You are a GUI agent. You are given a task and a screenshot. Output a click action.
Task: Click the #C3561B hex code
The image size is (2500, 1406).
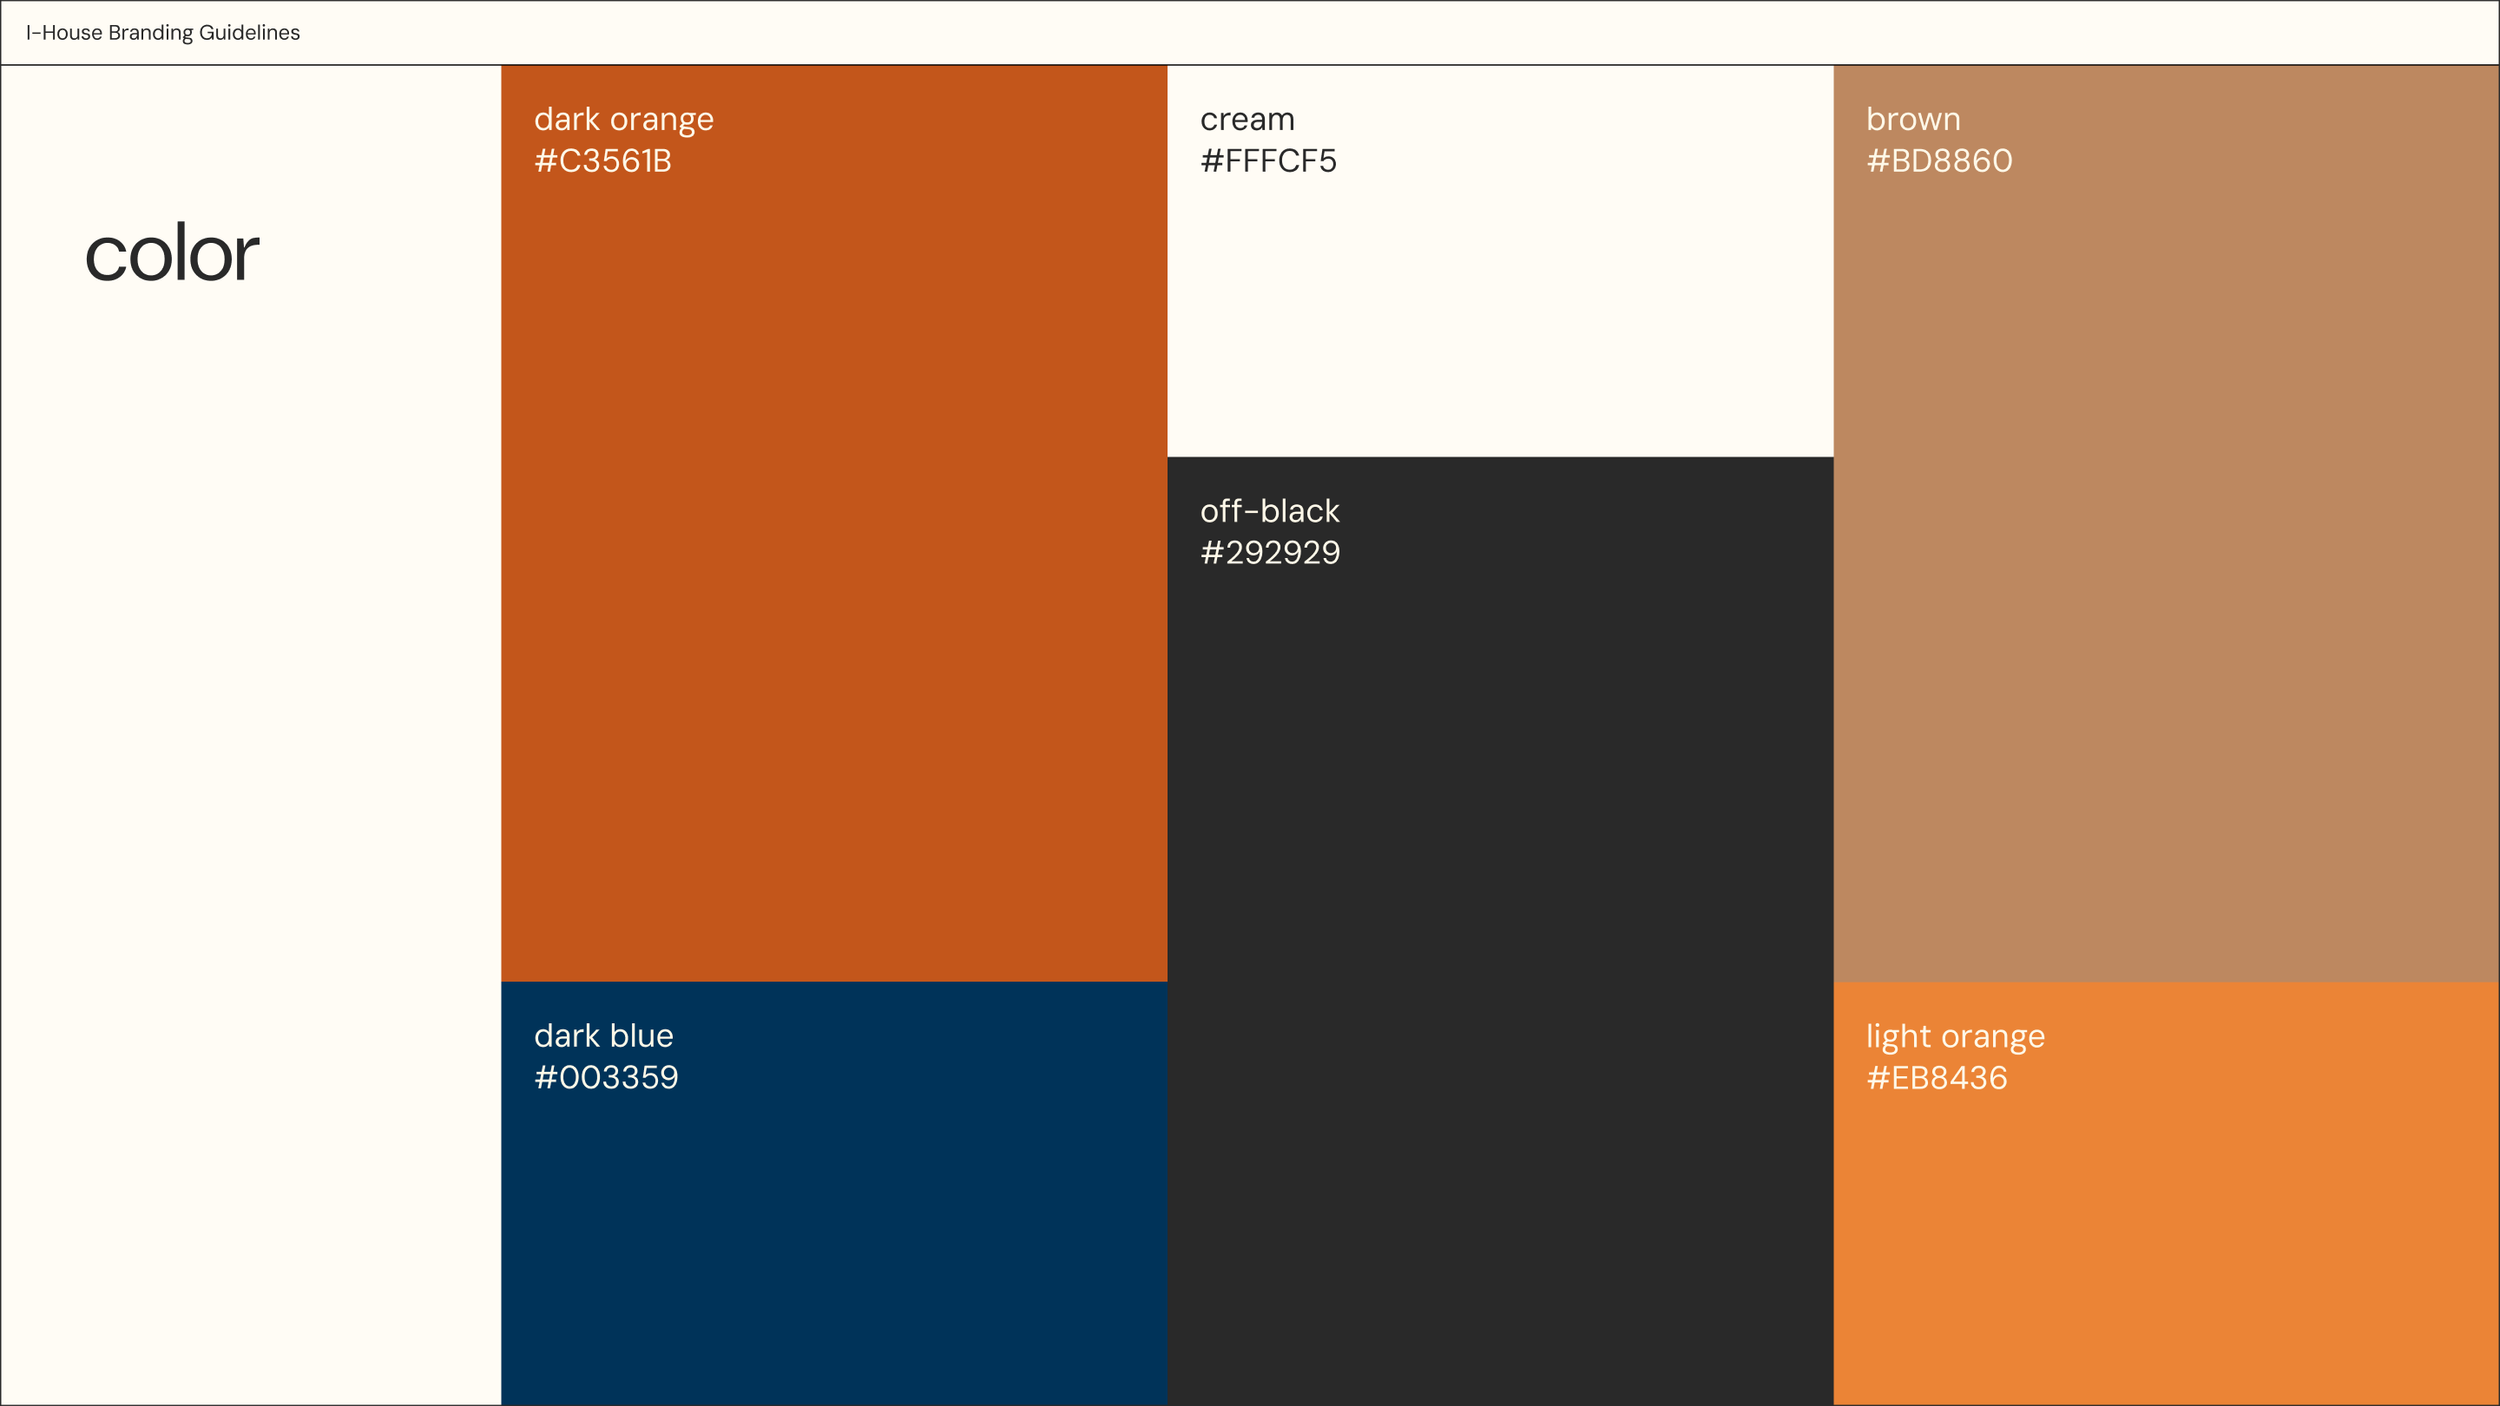[603, 161]
